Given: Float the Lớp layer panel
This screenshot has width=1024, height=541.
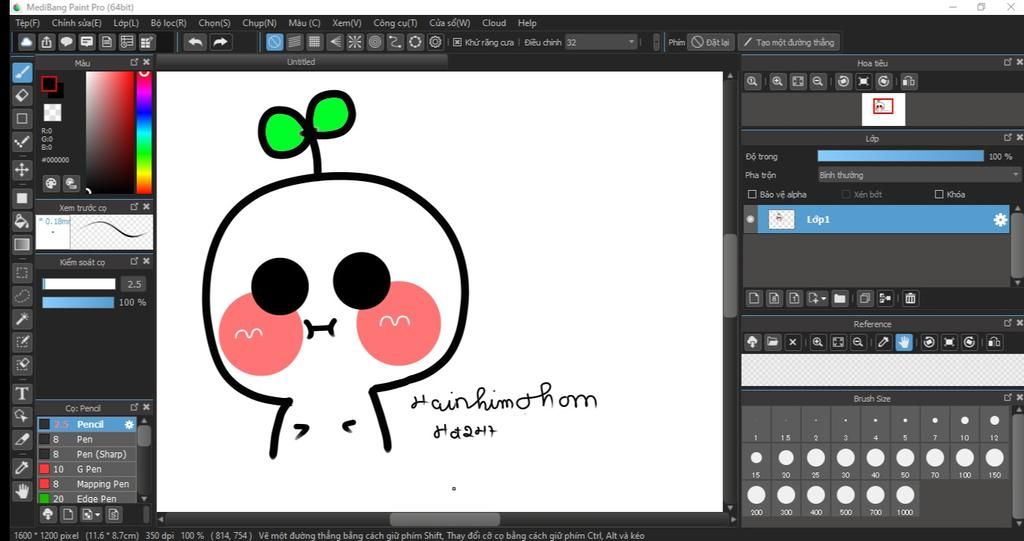Looking at the screenshot, I should 1008,138.
